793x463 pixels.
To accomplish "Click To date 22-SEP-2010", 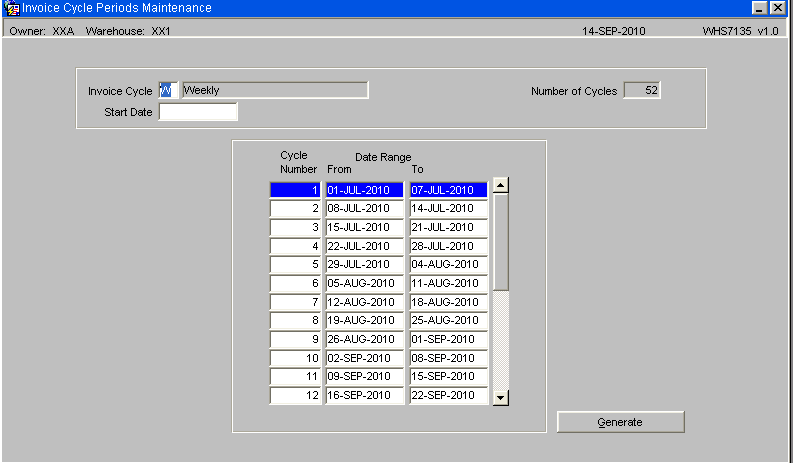I will [x=449, y=395].
